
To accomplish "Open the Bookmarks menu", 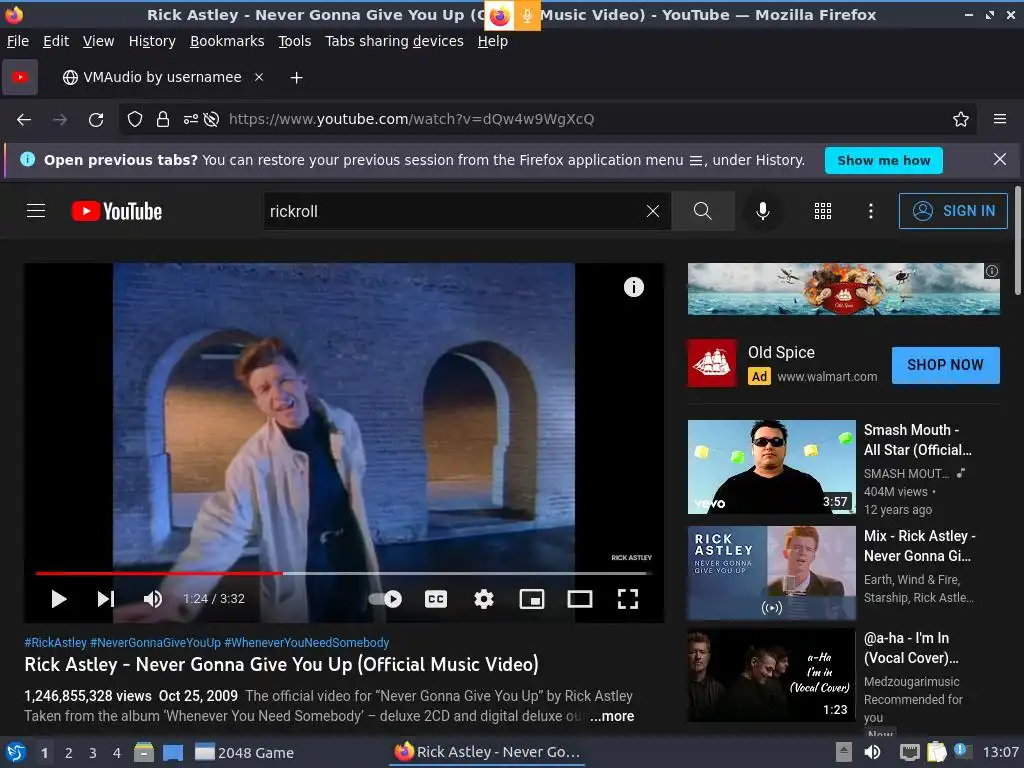I will pos(227,41).
